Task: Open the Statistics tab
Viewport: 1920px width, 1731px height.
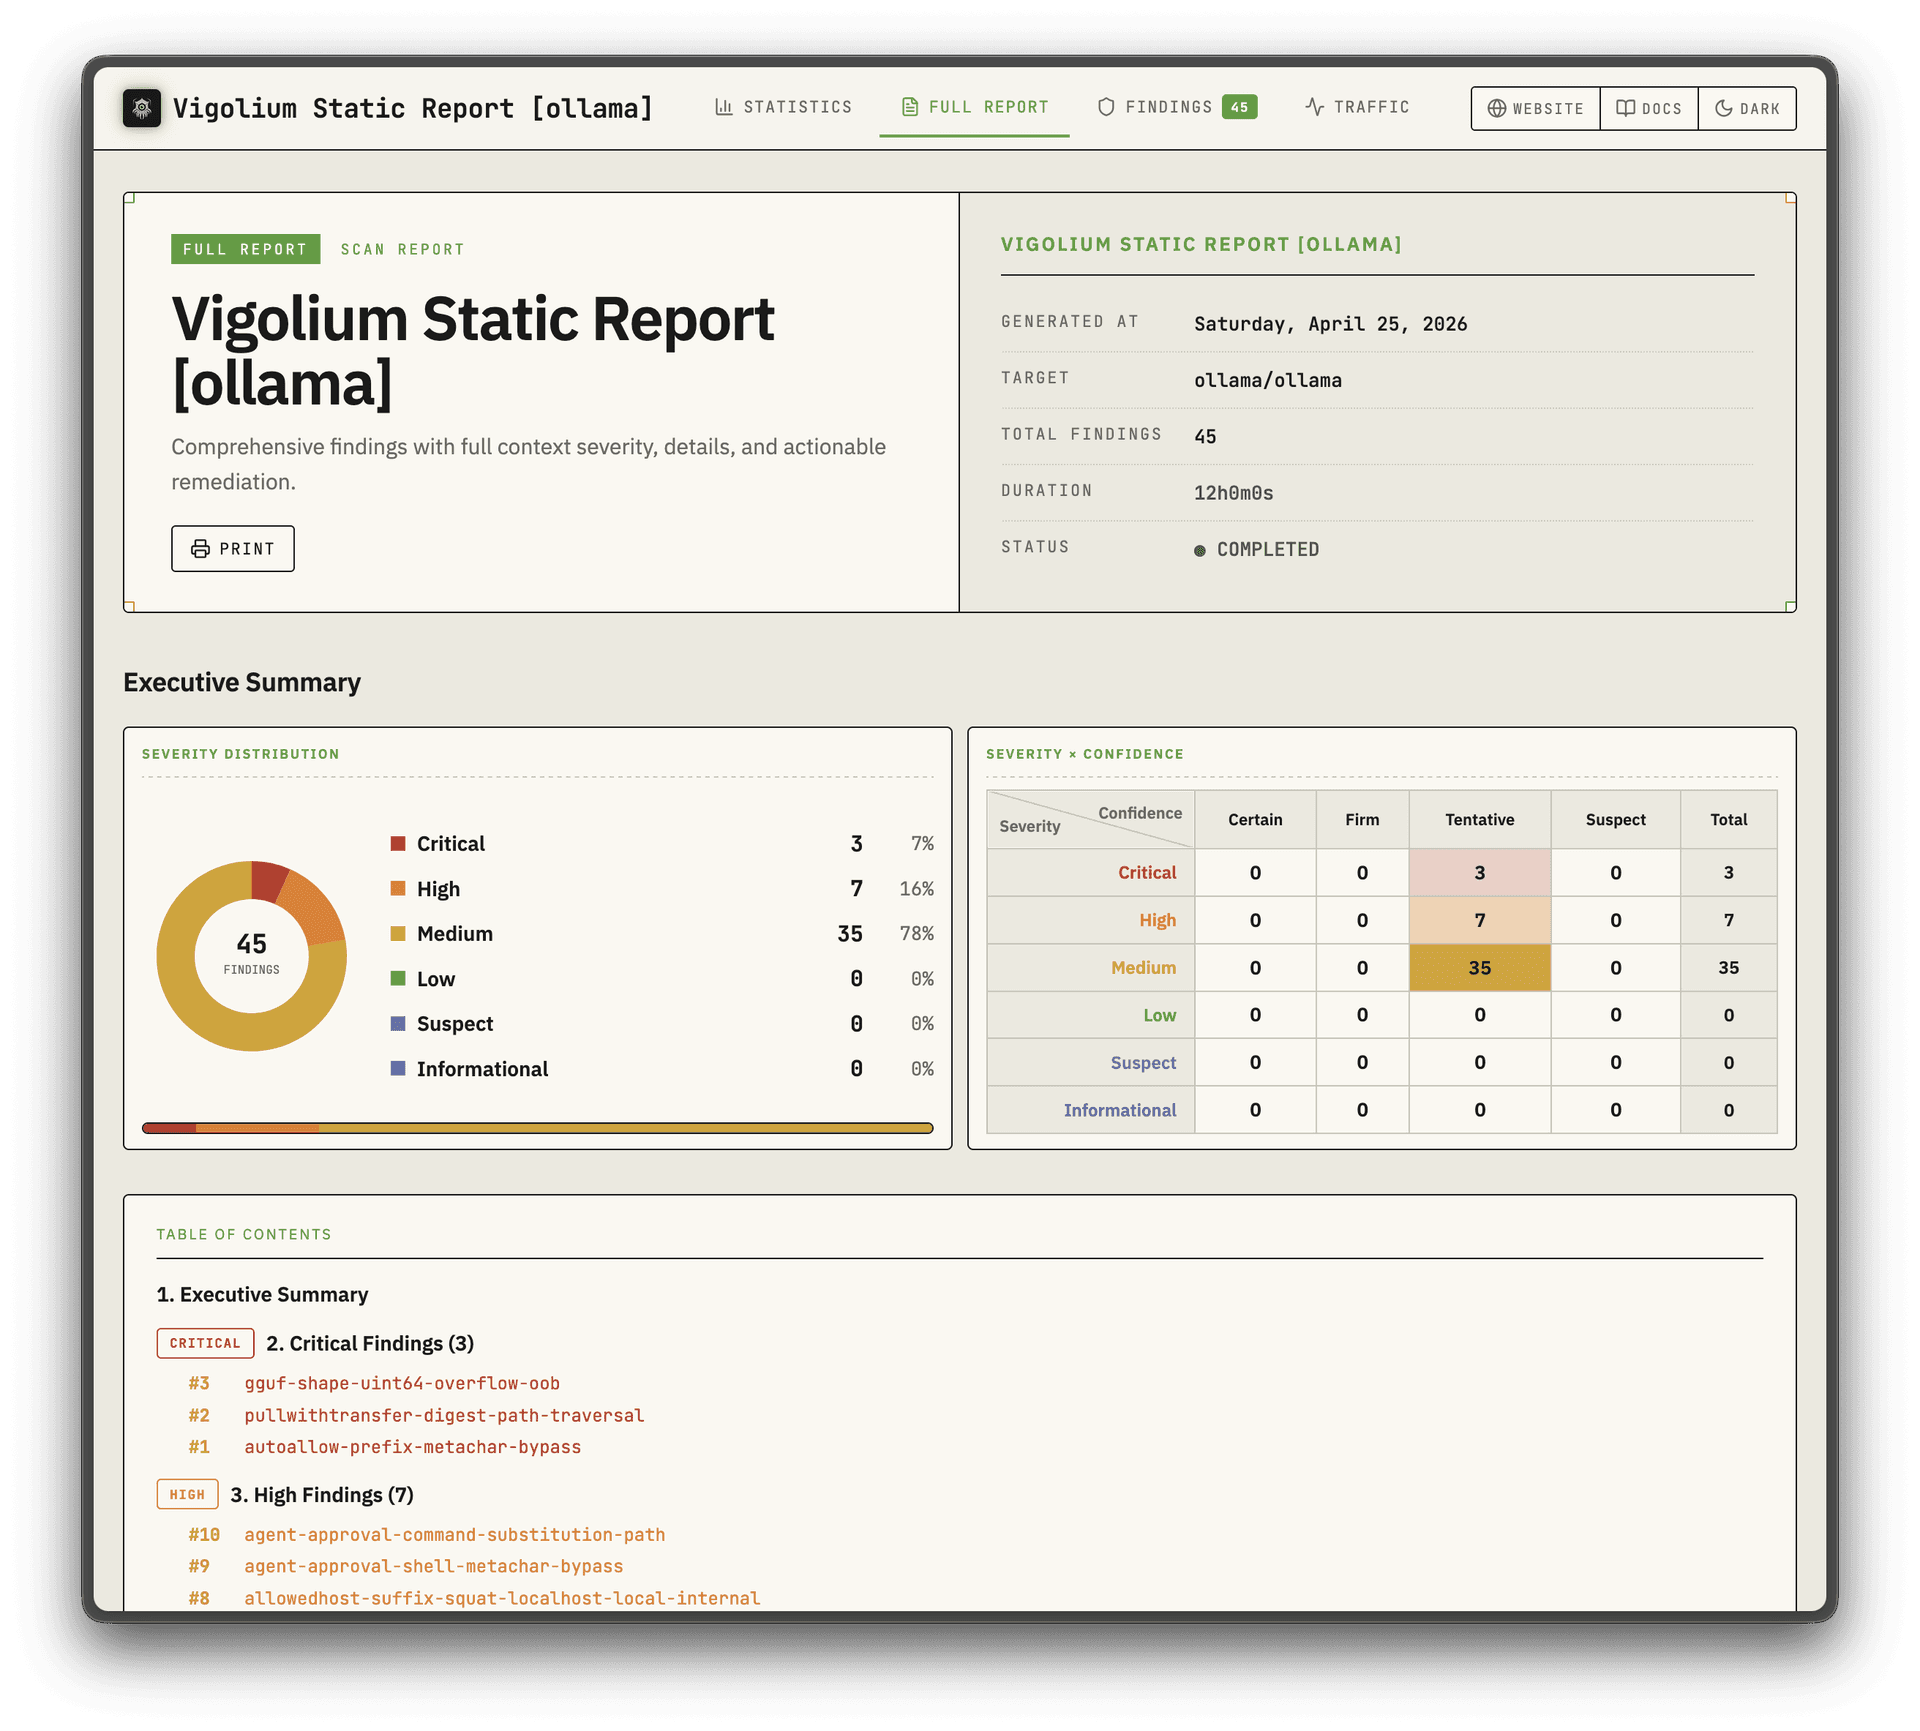Action: 784,107
